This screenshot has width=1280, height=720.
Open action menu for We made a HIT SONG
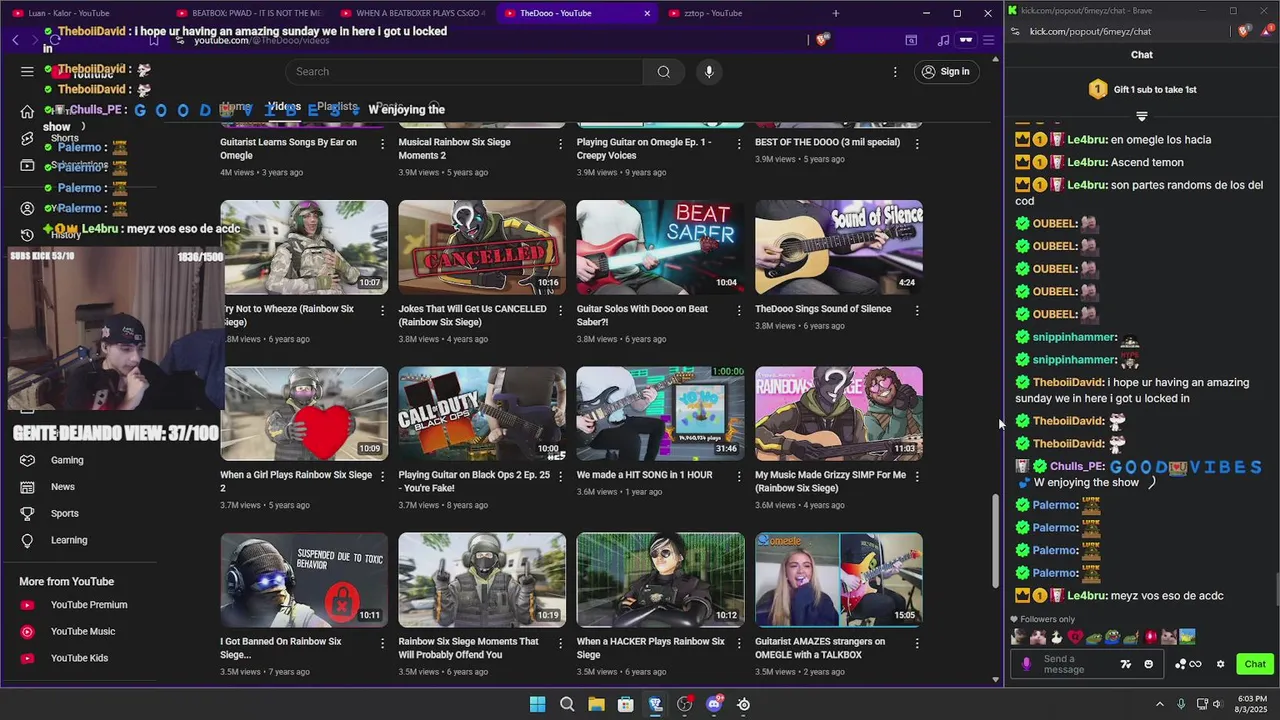point(739,476)
